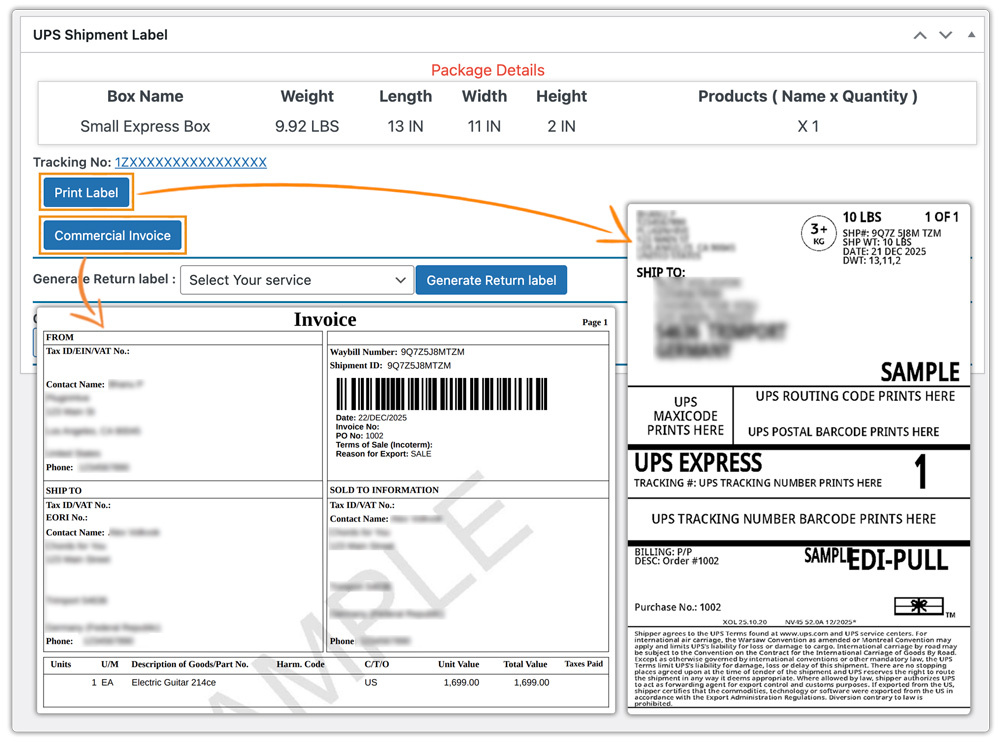Click Print Label
Viewport: 1000px width, 742px height.
click(x=86, y=192)
